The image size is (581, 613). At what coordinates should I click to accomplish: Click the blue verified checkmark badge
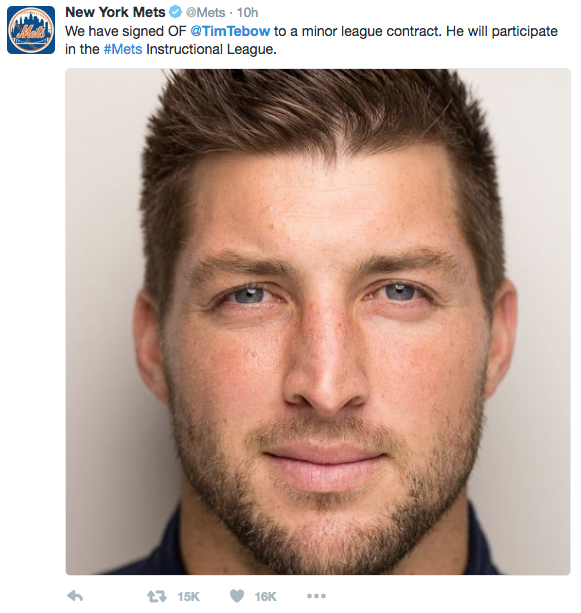point(175,12)
